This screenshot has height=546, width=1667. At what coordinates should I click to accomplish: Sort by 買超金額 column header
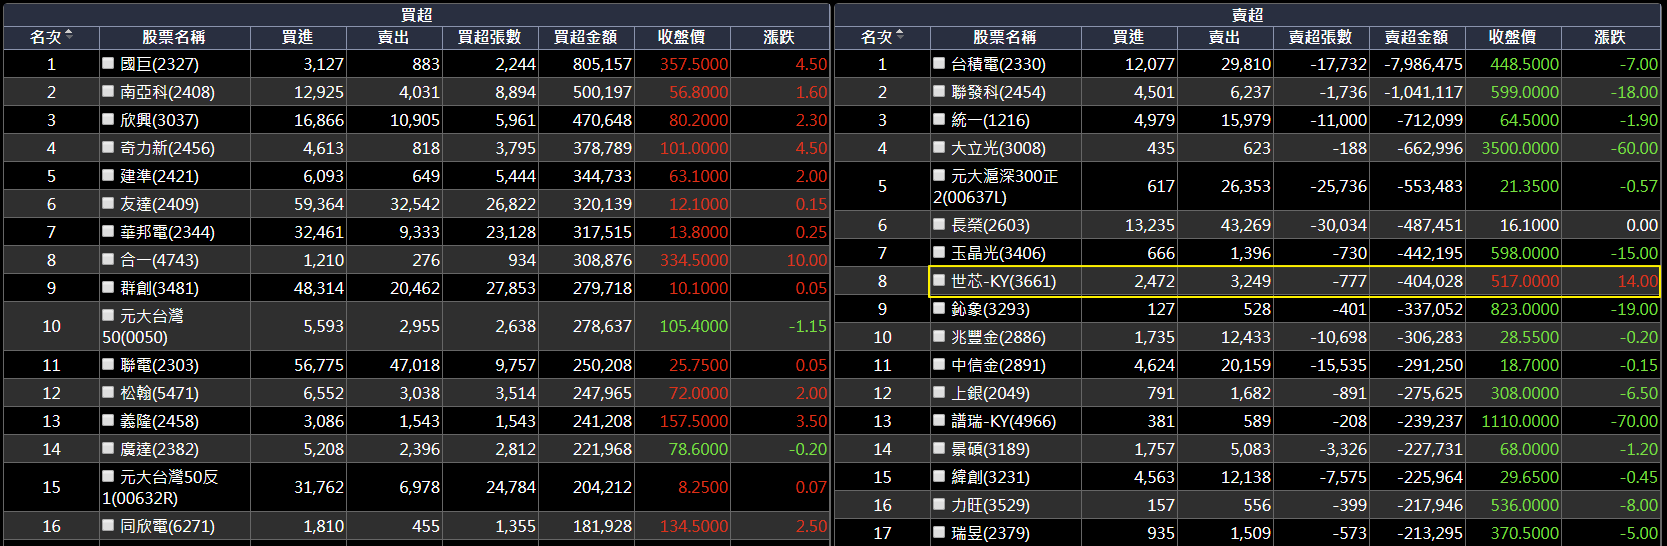pos(586,37)
